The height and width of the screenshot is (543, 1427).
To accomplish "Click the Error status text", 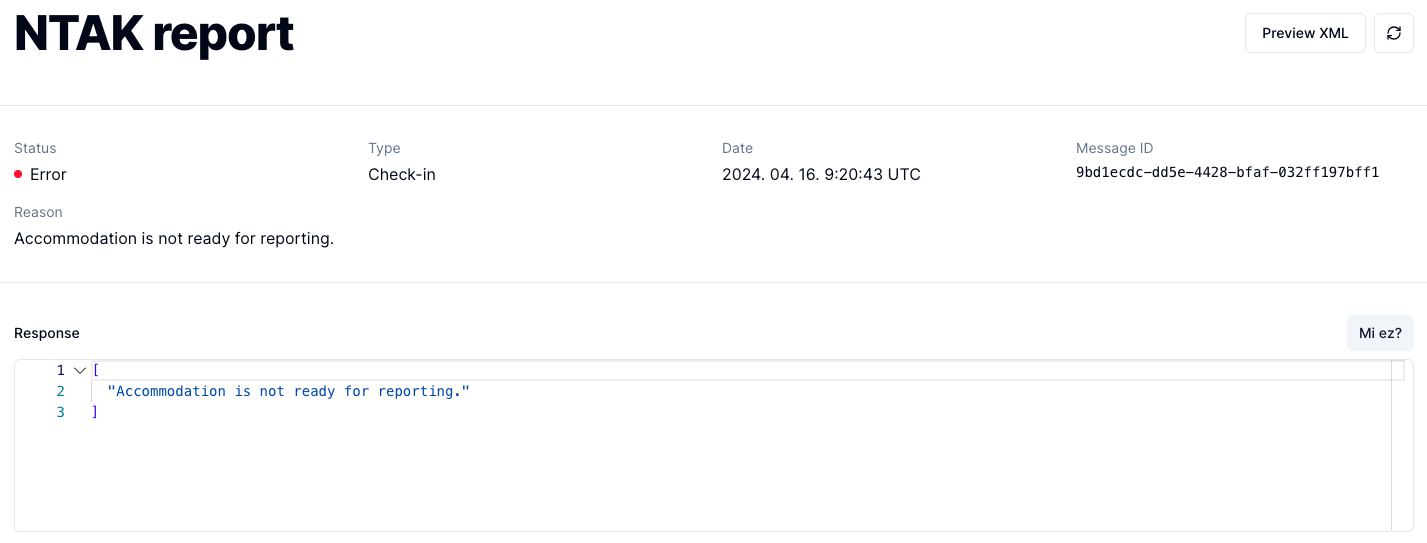I will 48,174.
